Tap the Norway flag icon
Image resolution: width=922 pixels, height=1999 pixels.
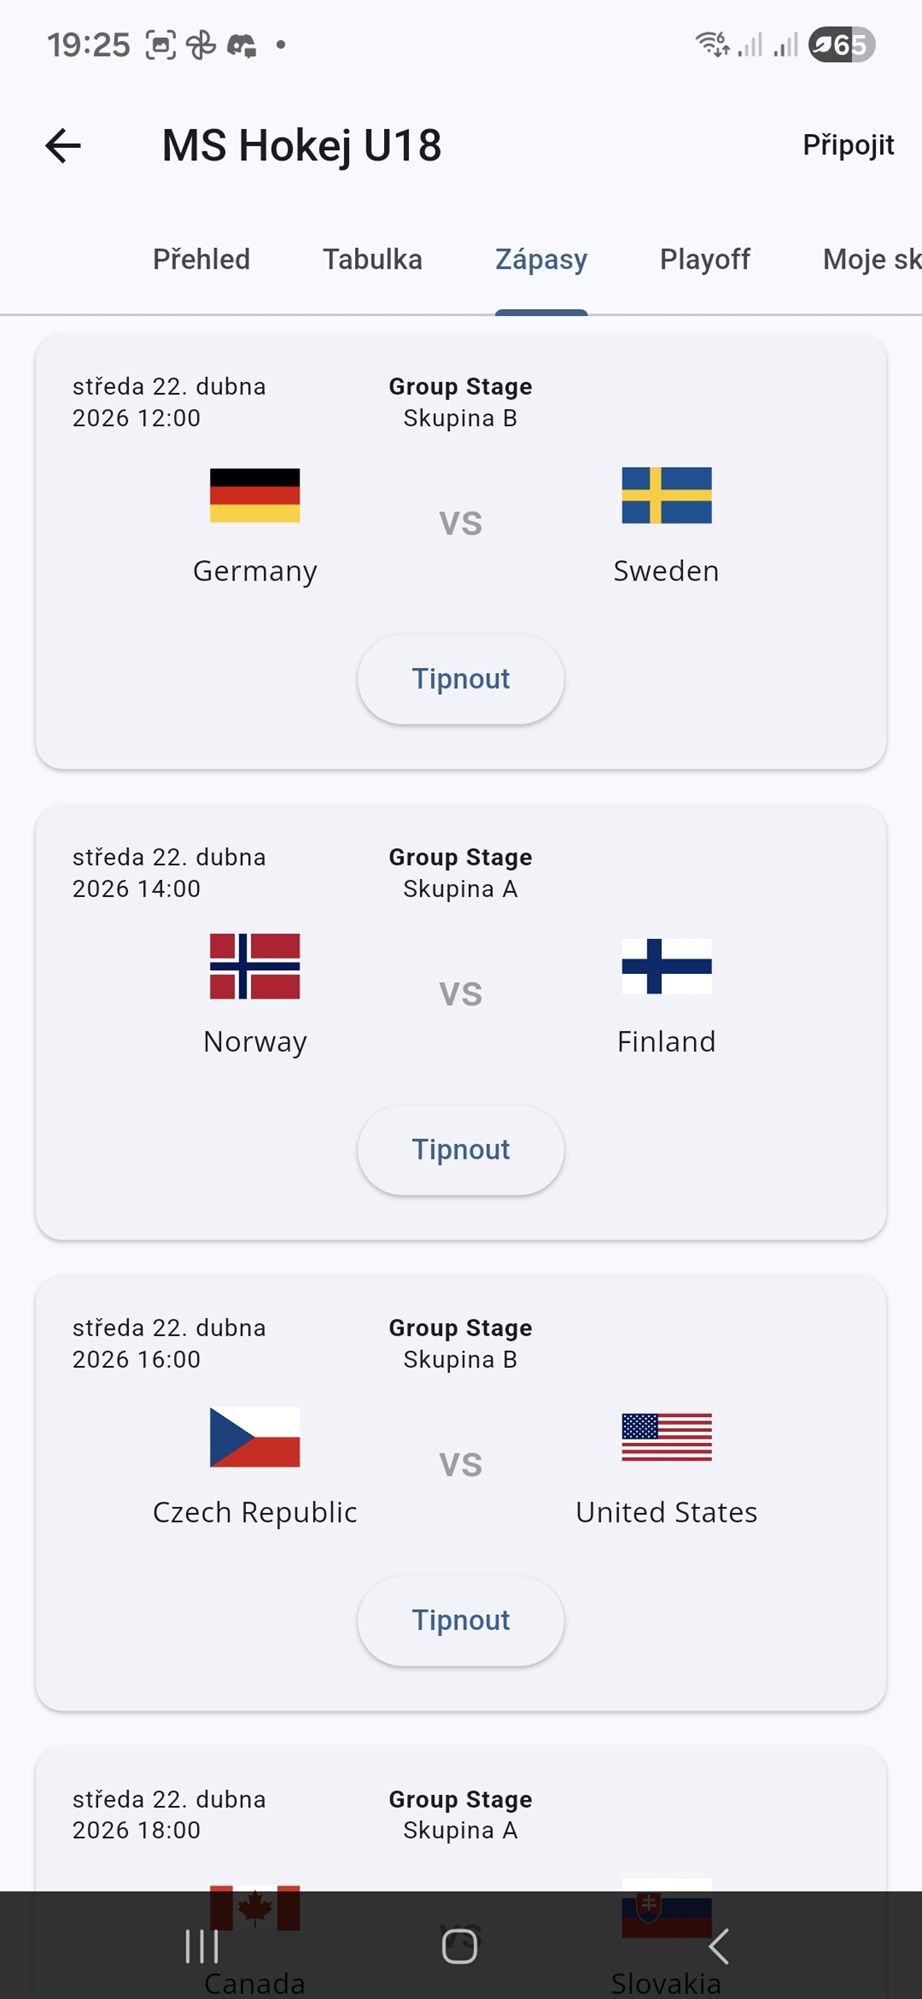255,966
